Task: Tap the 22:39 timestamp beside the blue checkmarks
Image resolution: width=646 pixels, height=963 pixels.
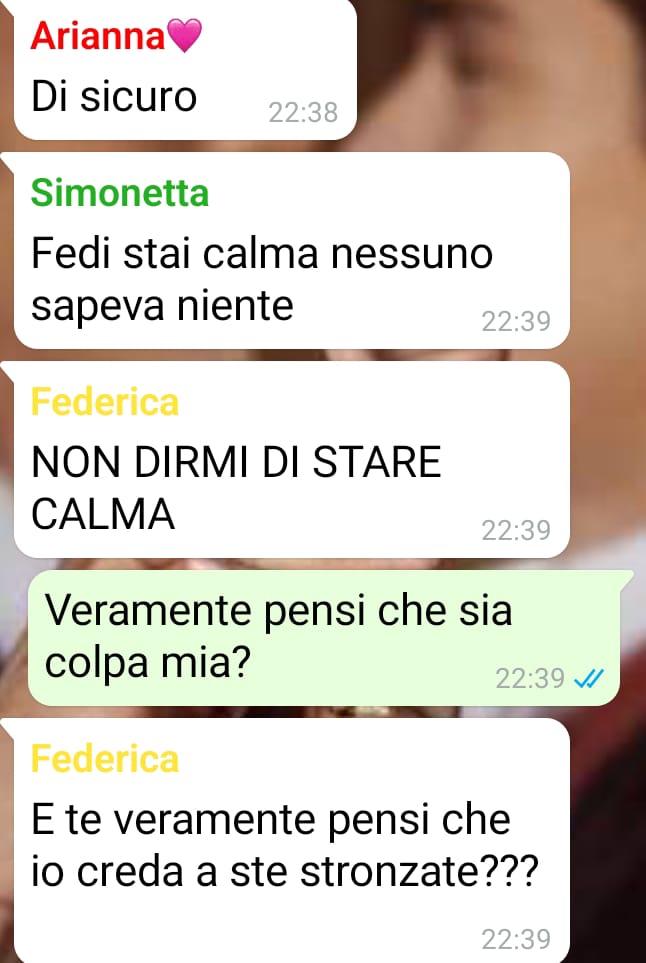Action: (x=530, y=679)
